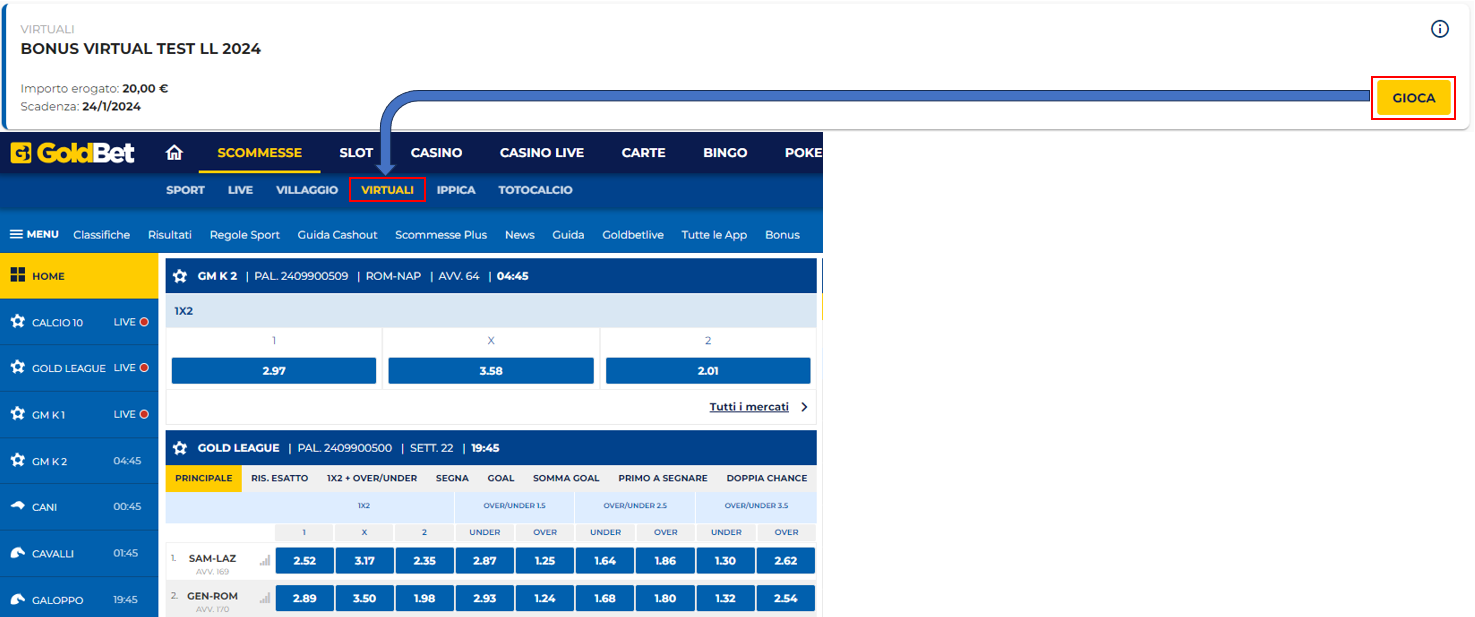Screen dimensions: 1475x617
Task: Select GM K 2 sidebar ball icon
Action: coord(17,461)
